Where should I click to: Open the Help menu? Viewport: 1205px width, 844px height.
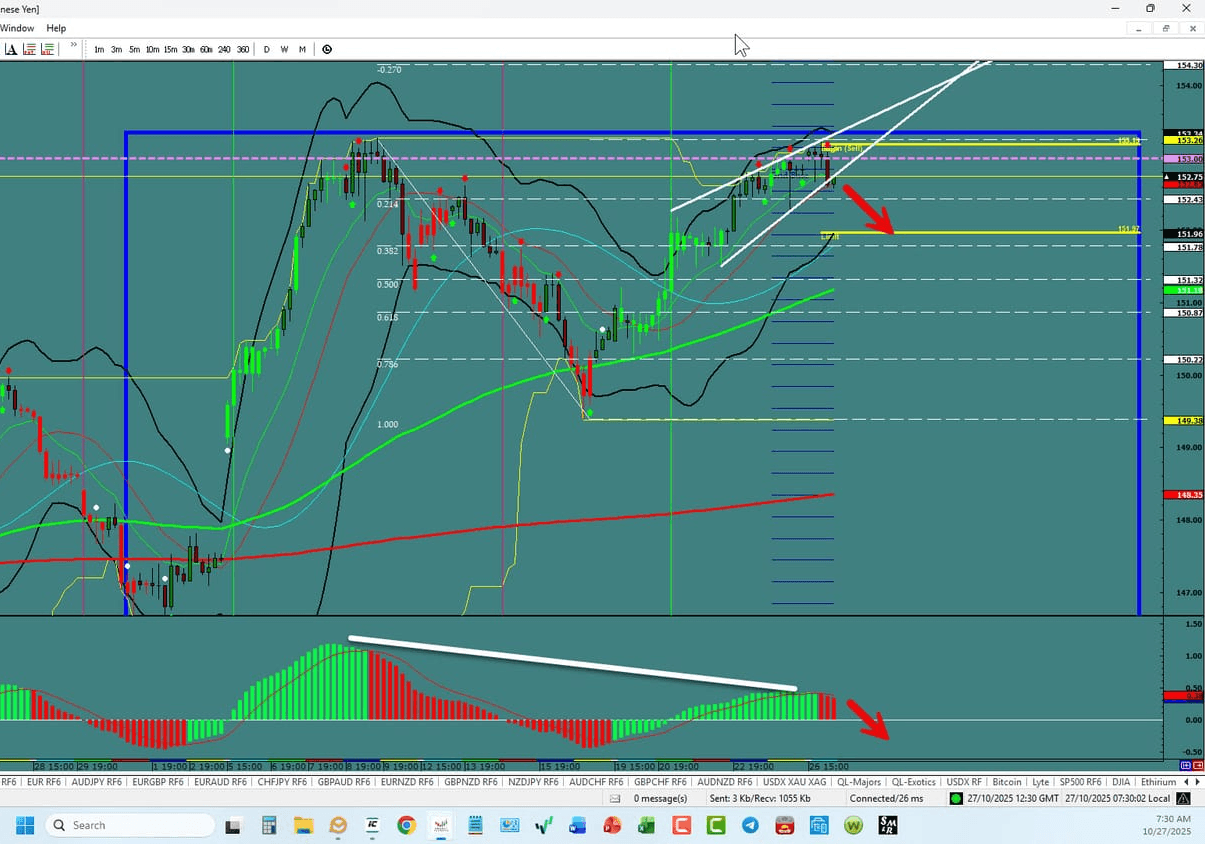56,28
